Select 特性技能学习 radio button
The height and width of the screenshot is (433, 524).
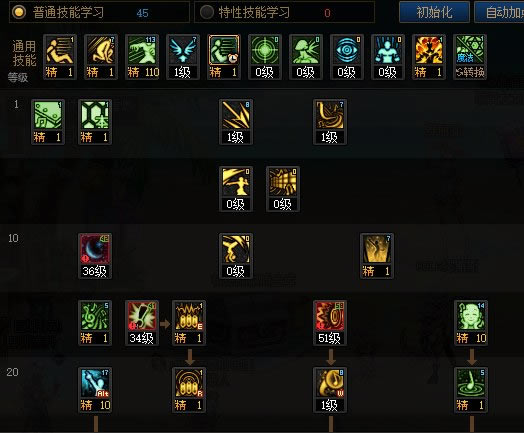[207, 12]
